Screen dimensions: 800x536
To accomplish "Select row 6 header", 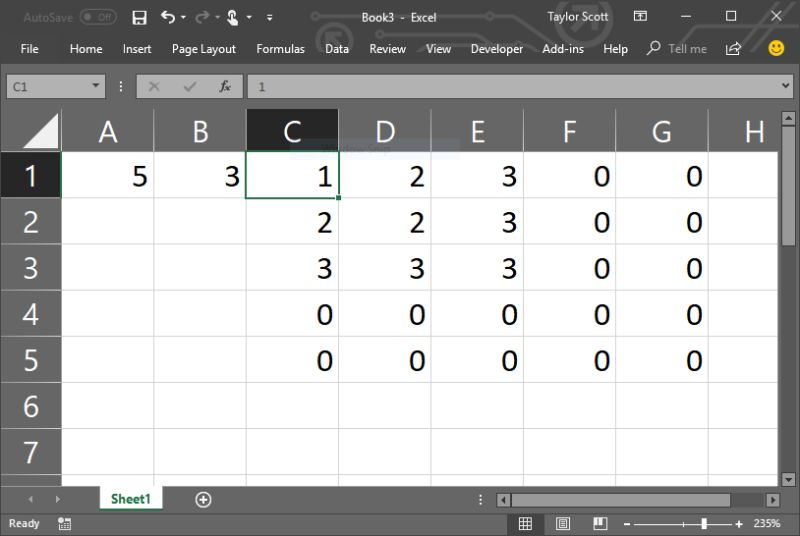I will (31, 406).
